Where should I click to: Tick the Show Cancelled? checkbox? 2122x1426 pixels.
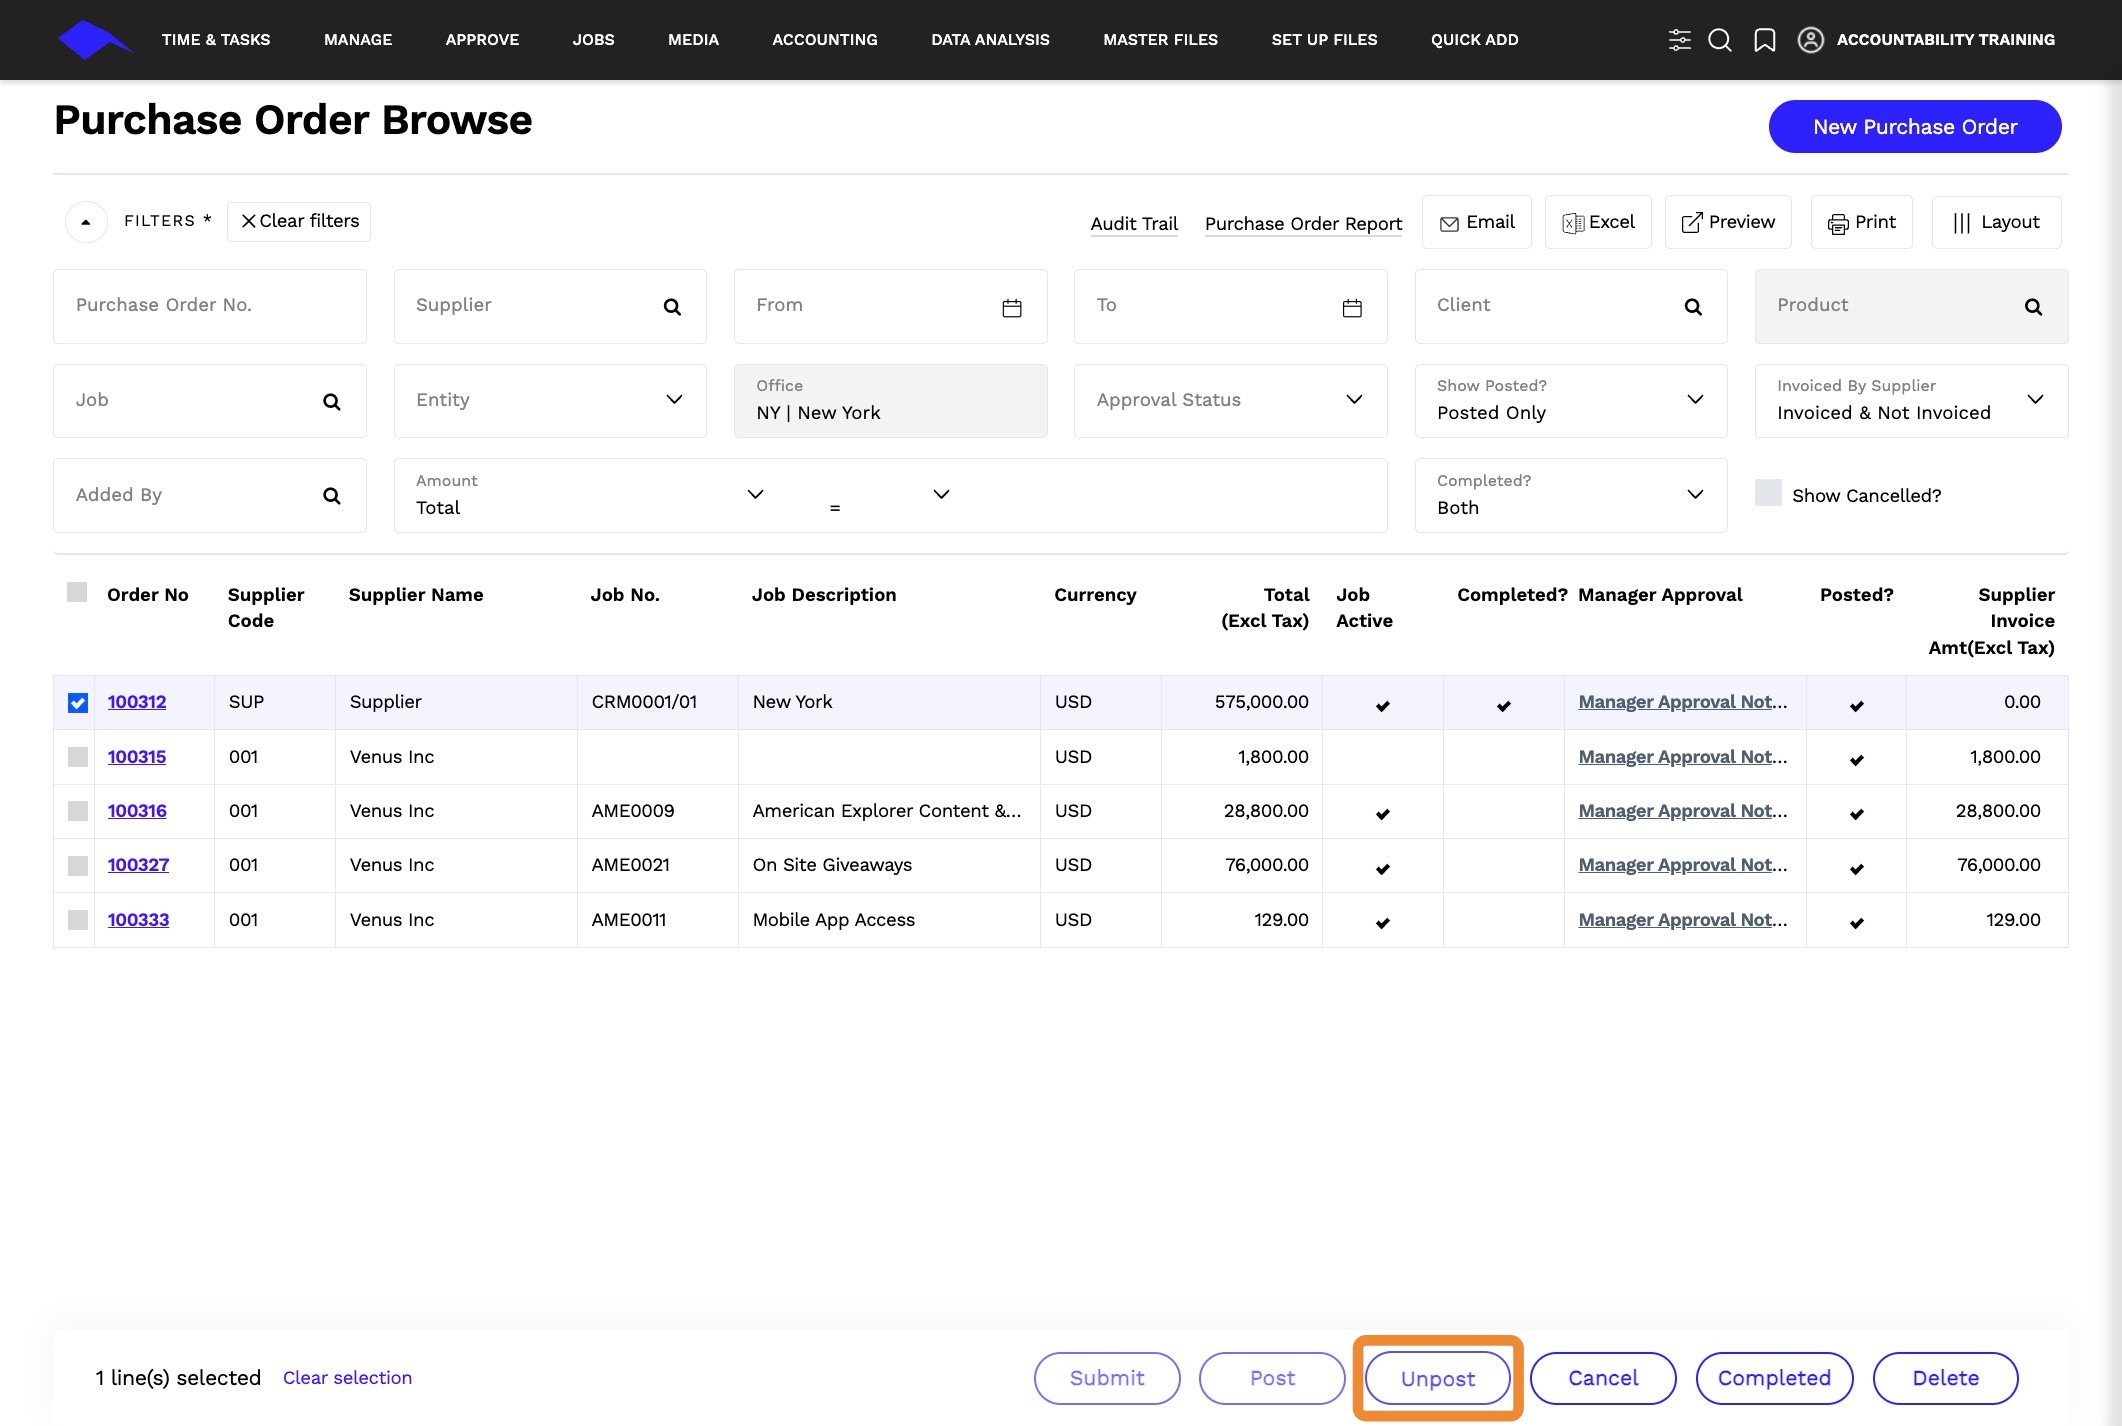pyautogui.click(x=1768, y=493)
